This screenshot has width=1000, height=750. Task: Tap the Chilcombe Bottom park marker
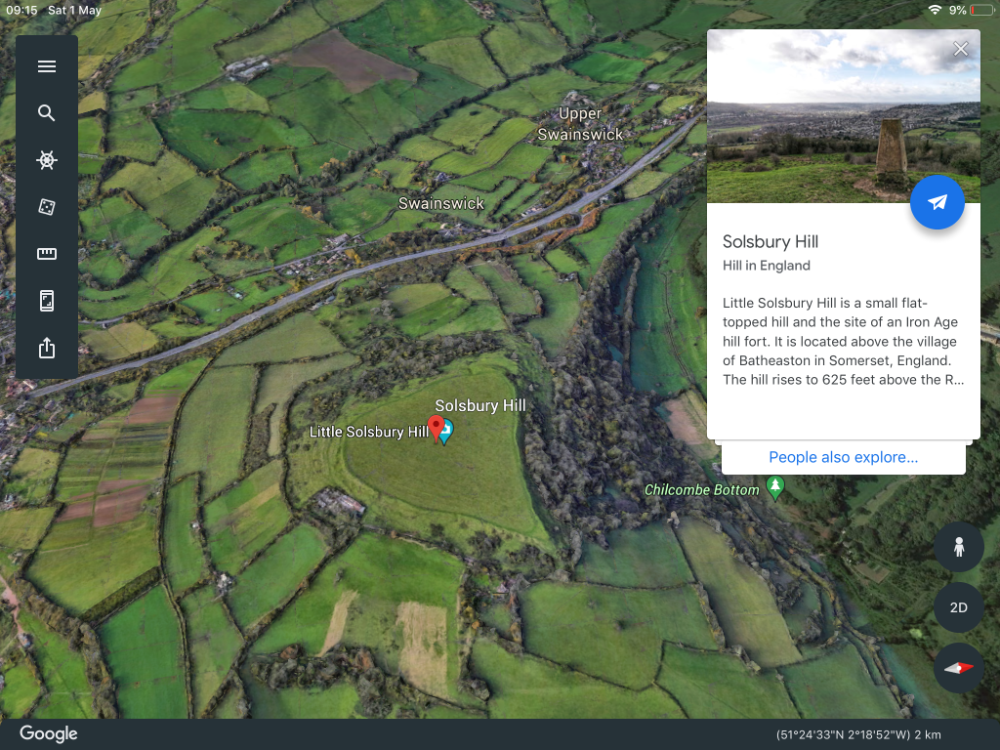point(775,489)
